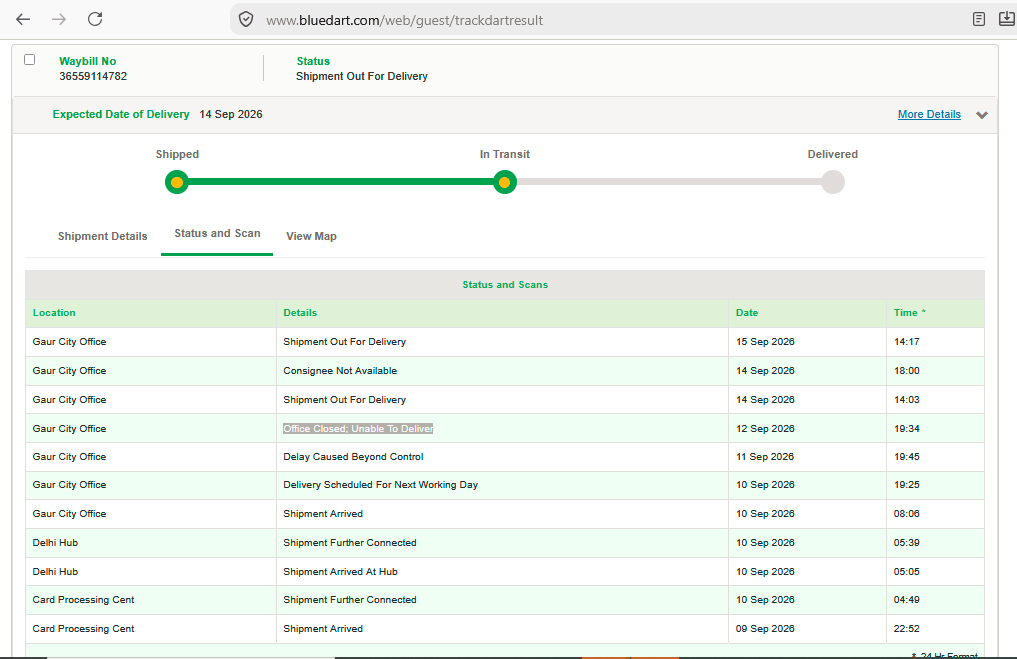Screen dimensions: 1017x659
Task: Select 'Shipment Arrived At Hub' entry
Action: pyautogui.click(x=341, y=571)
